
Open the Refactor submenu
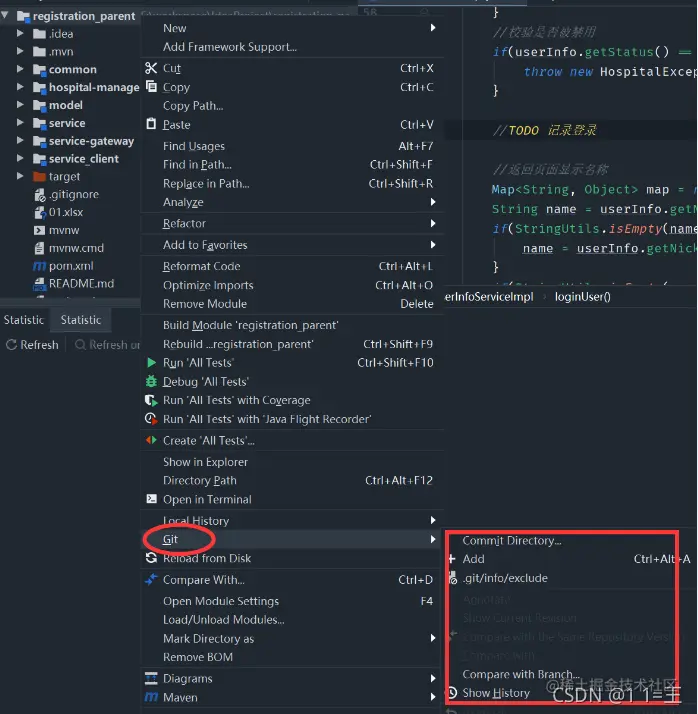292,223
